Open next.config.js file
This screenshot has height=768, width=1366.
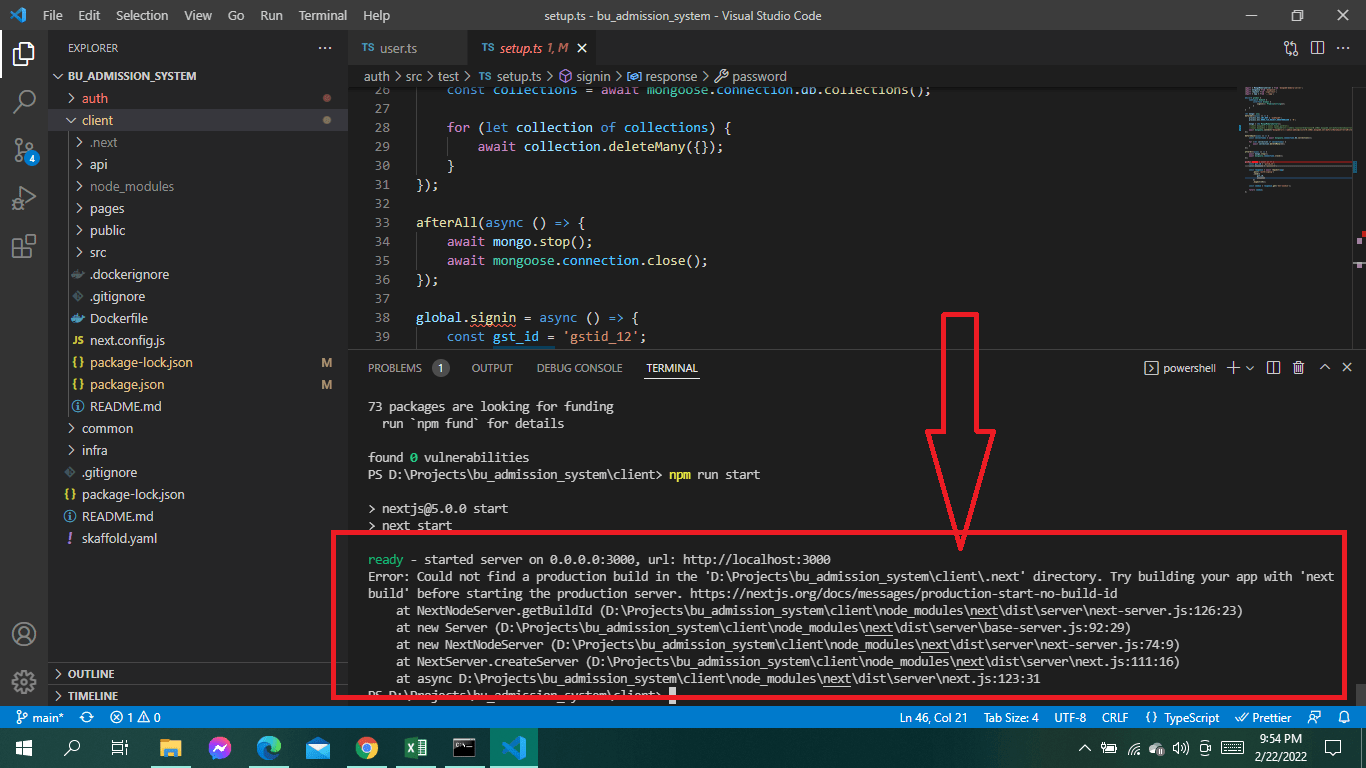tap(197, 340)
